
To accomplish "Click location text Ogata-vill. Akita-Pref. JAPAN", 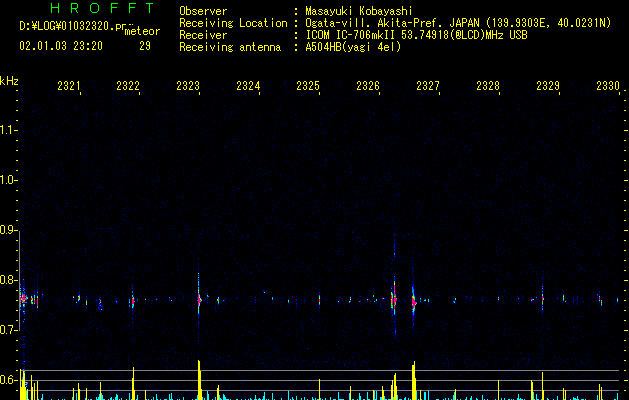I will coord(392,23).
